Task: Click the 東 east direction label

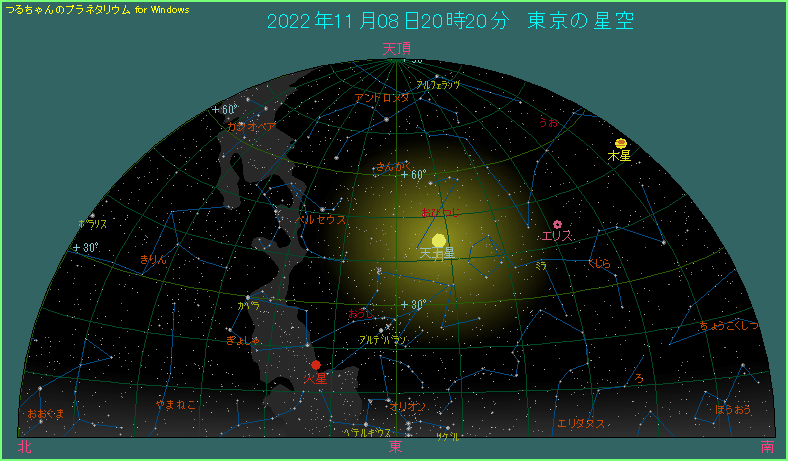Action: (x=396, y=446)
